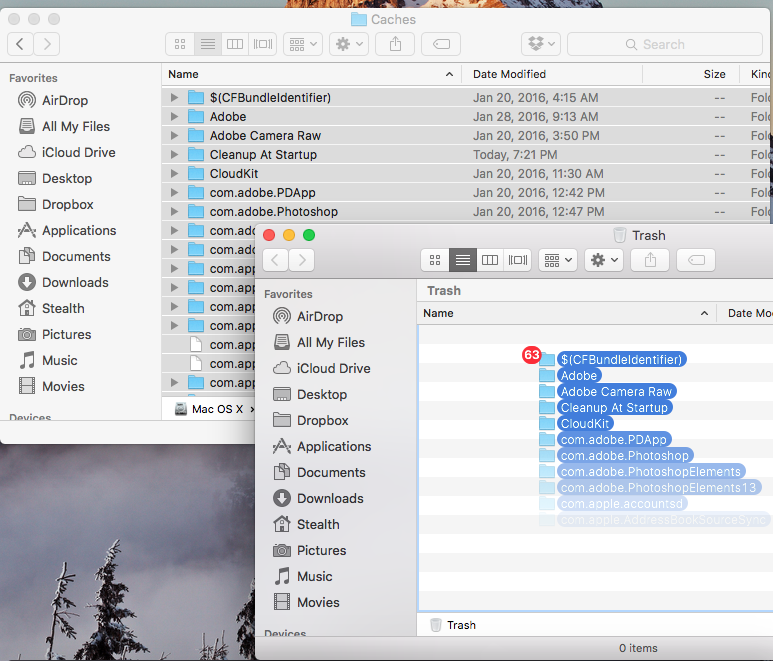Image resolution: width=773 pixels, height=661 pixels.
Task: Open All My Files in Trash sidebar
Action: [x=318, y=343]
